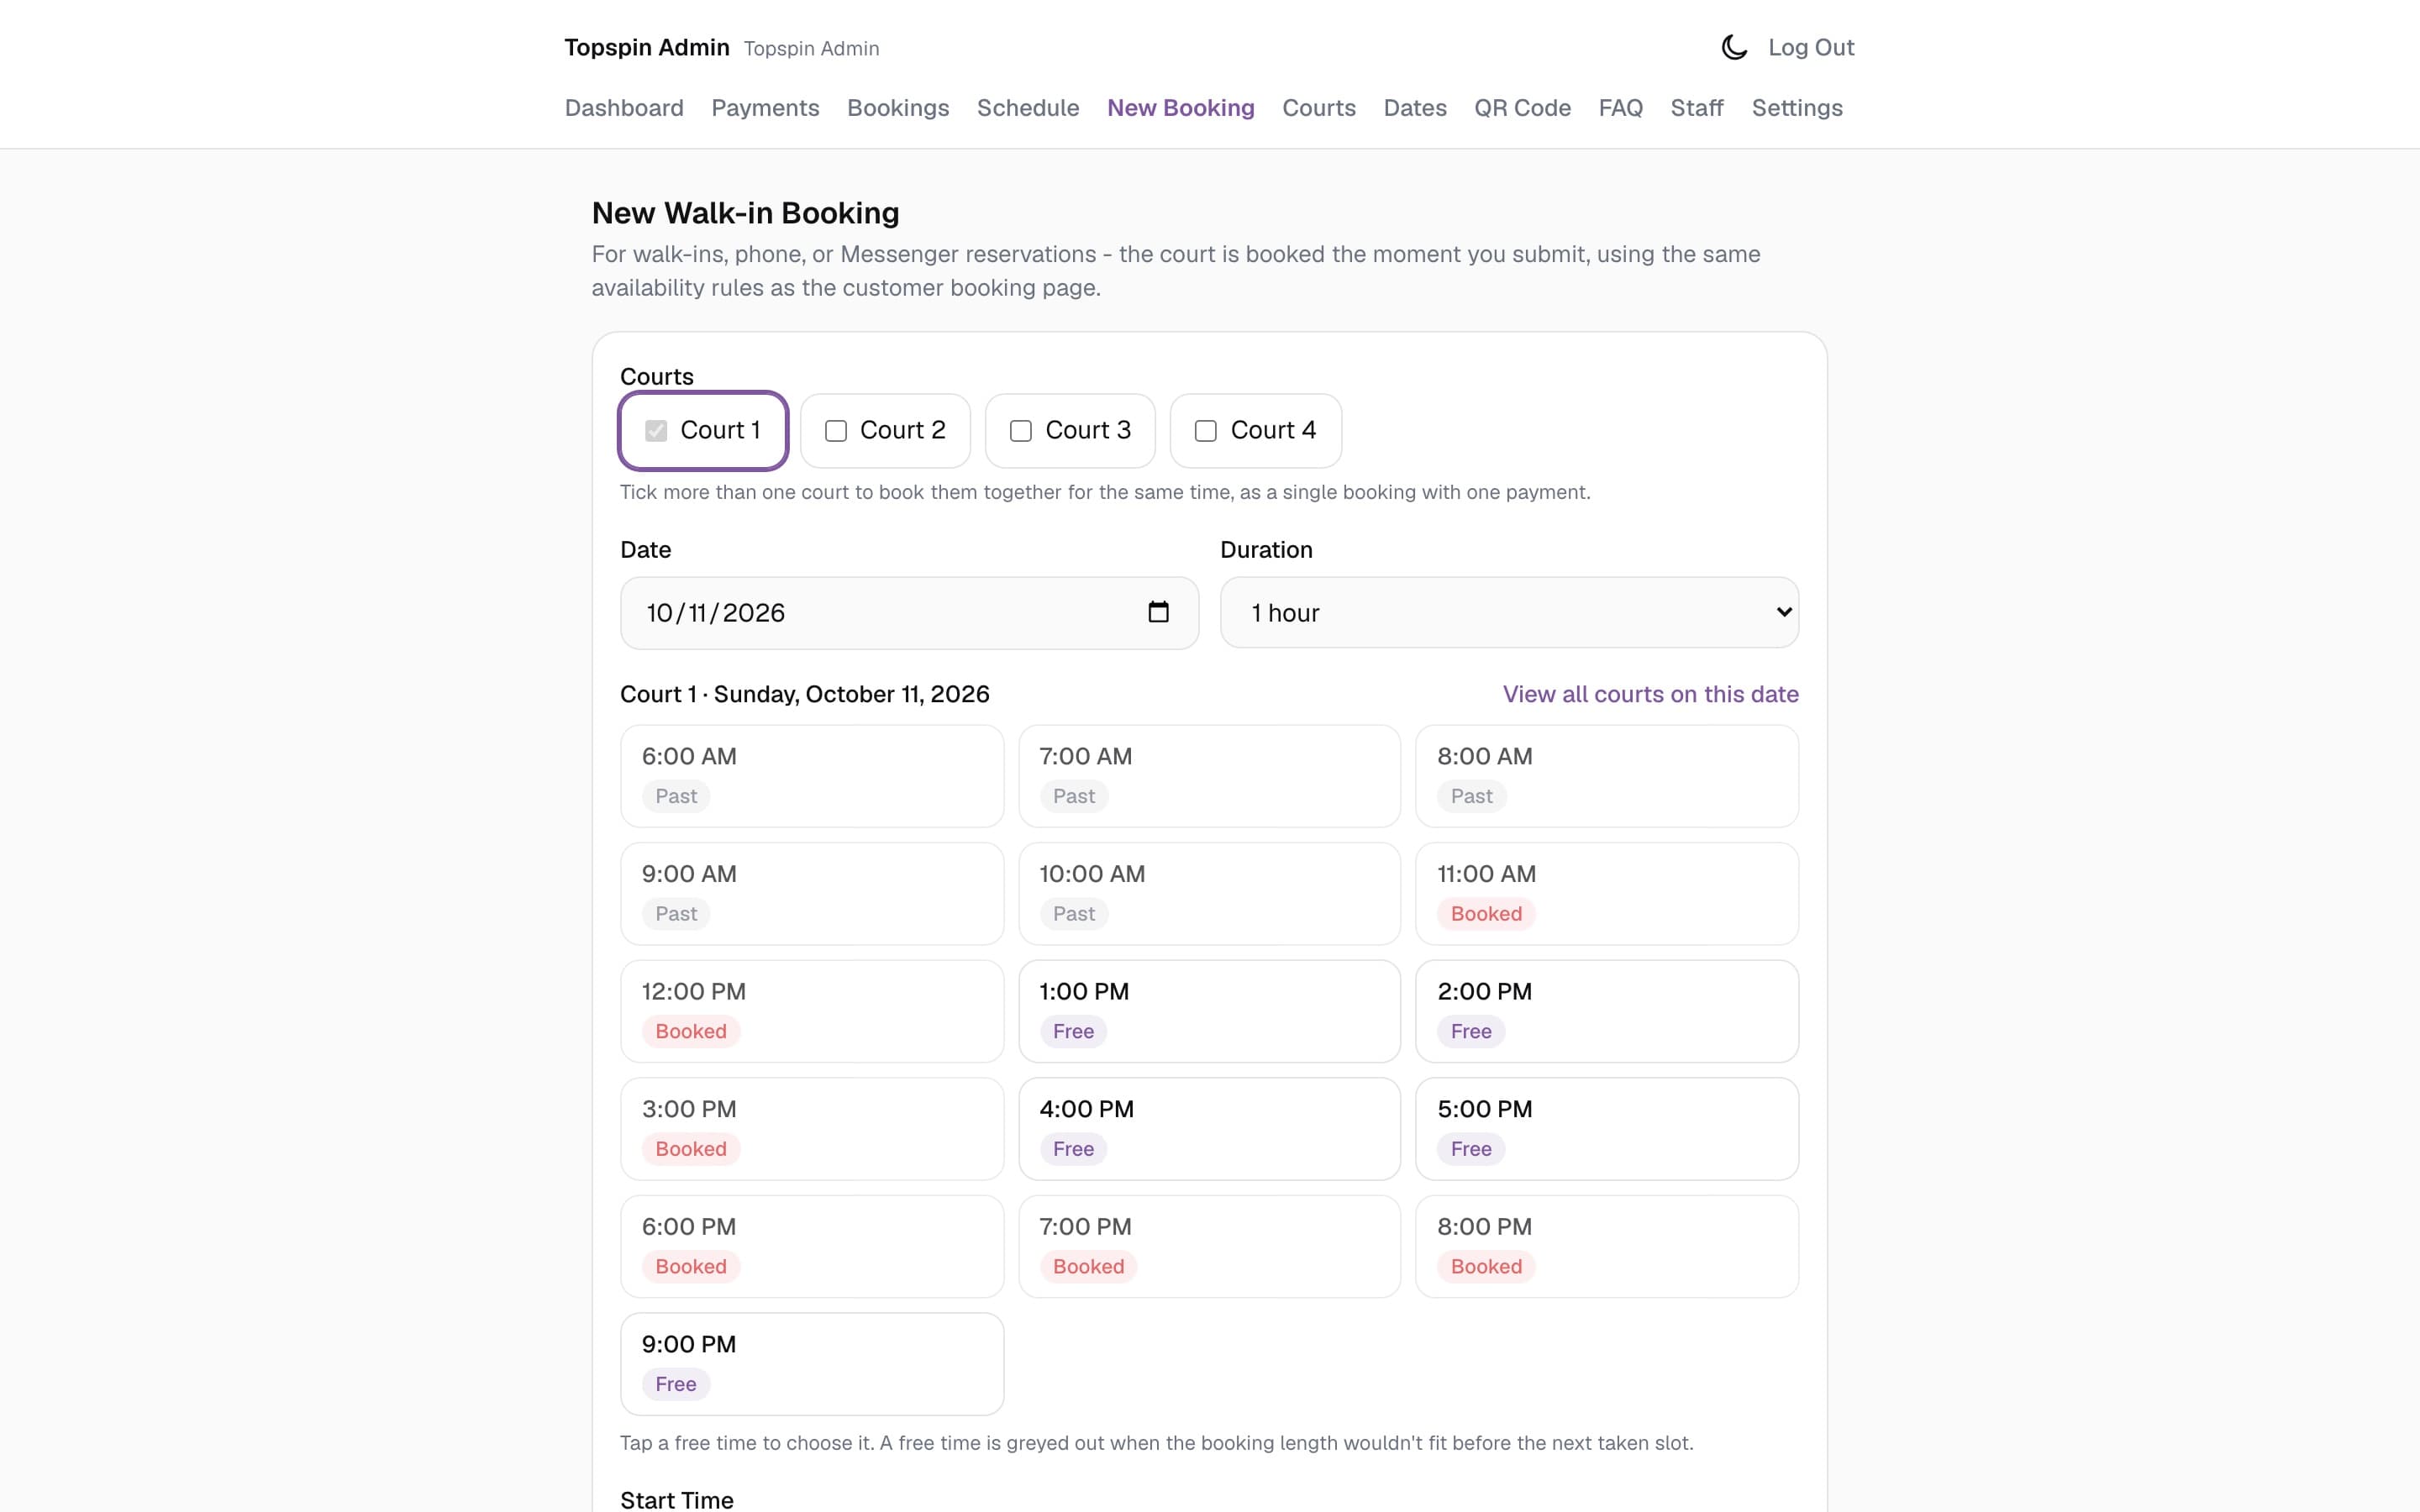Open the FAQ tab
Screen dimensions: 2420x1512
(x=1620, y=108)
